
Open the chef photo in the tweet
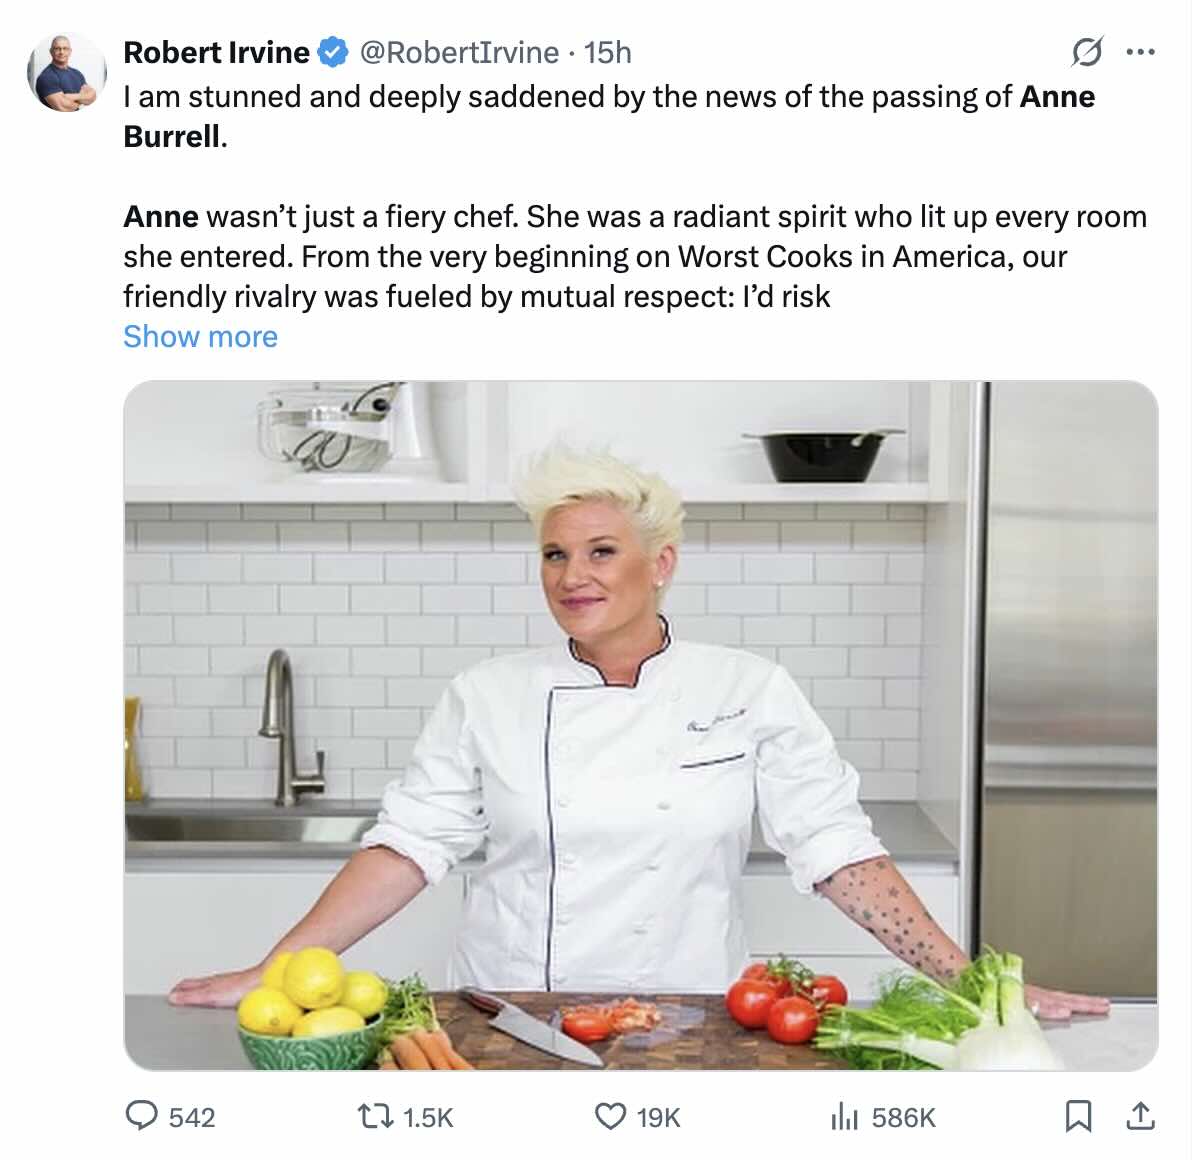click(641, 725)
